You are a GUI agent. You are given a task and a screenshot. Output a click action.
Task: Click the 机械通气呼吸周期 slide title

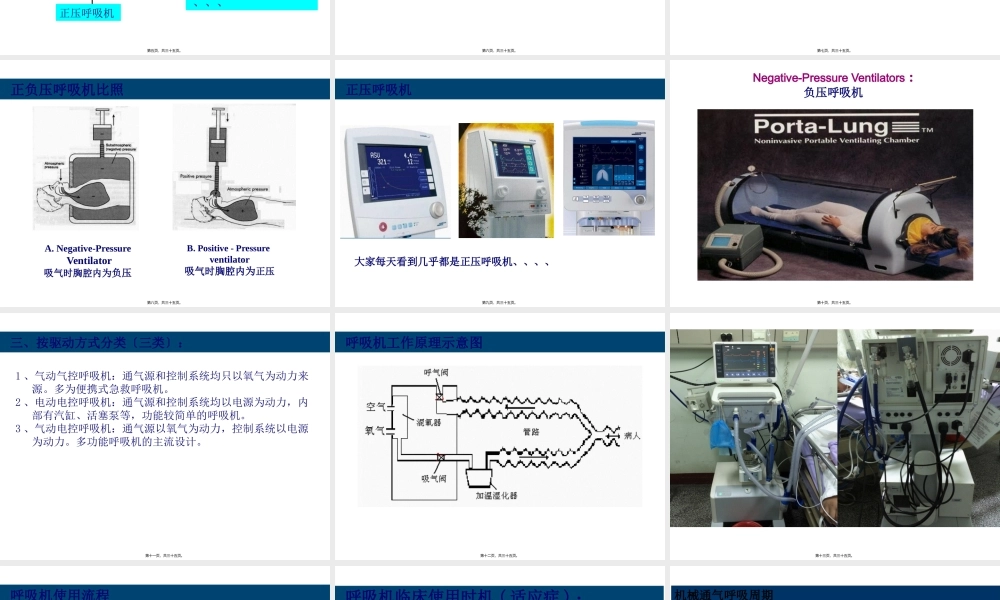point(724,591)
